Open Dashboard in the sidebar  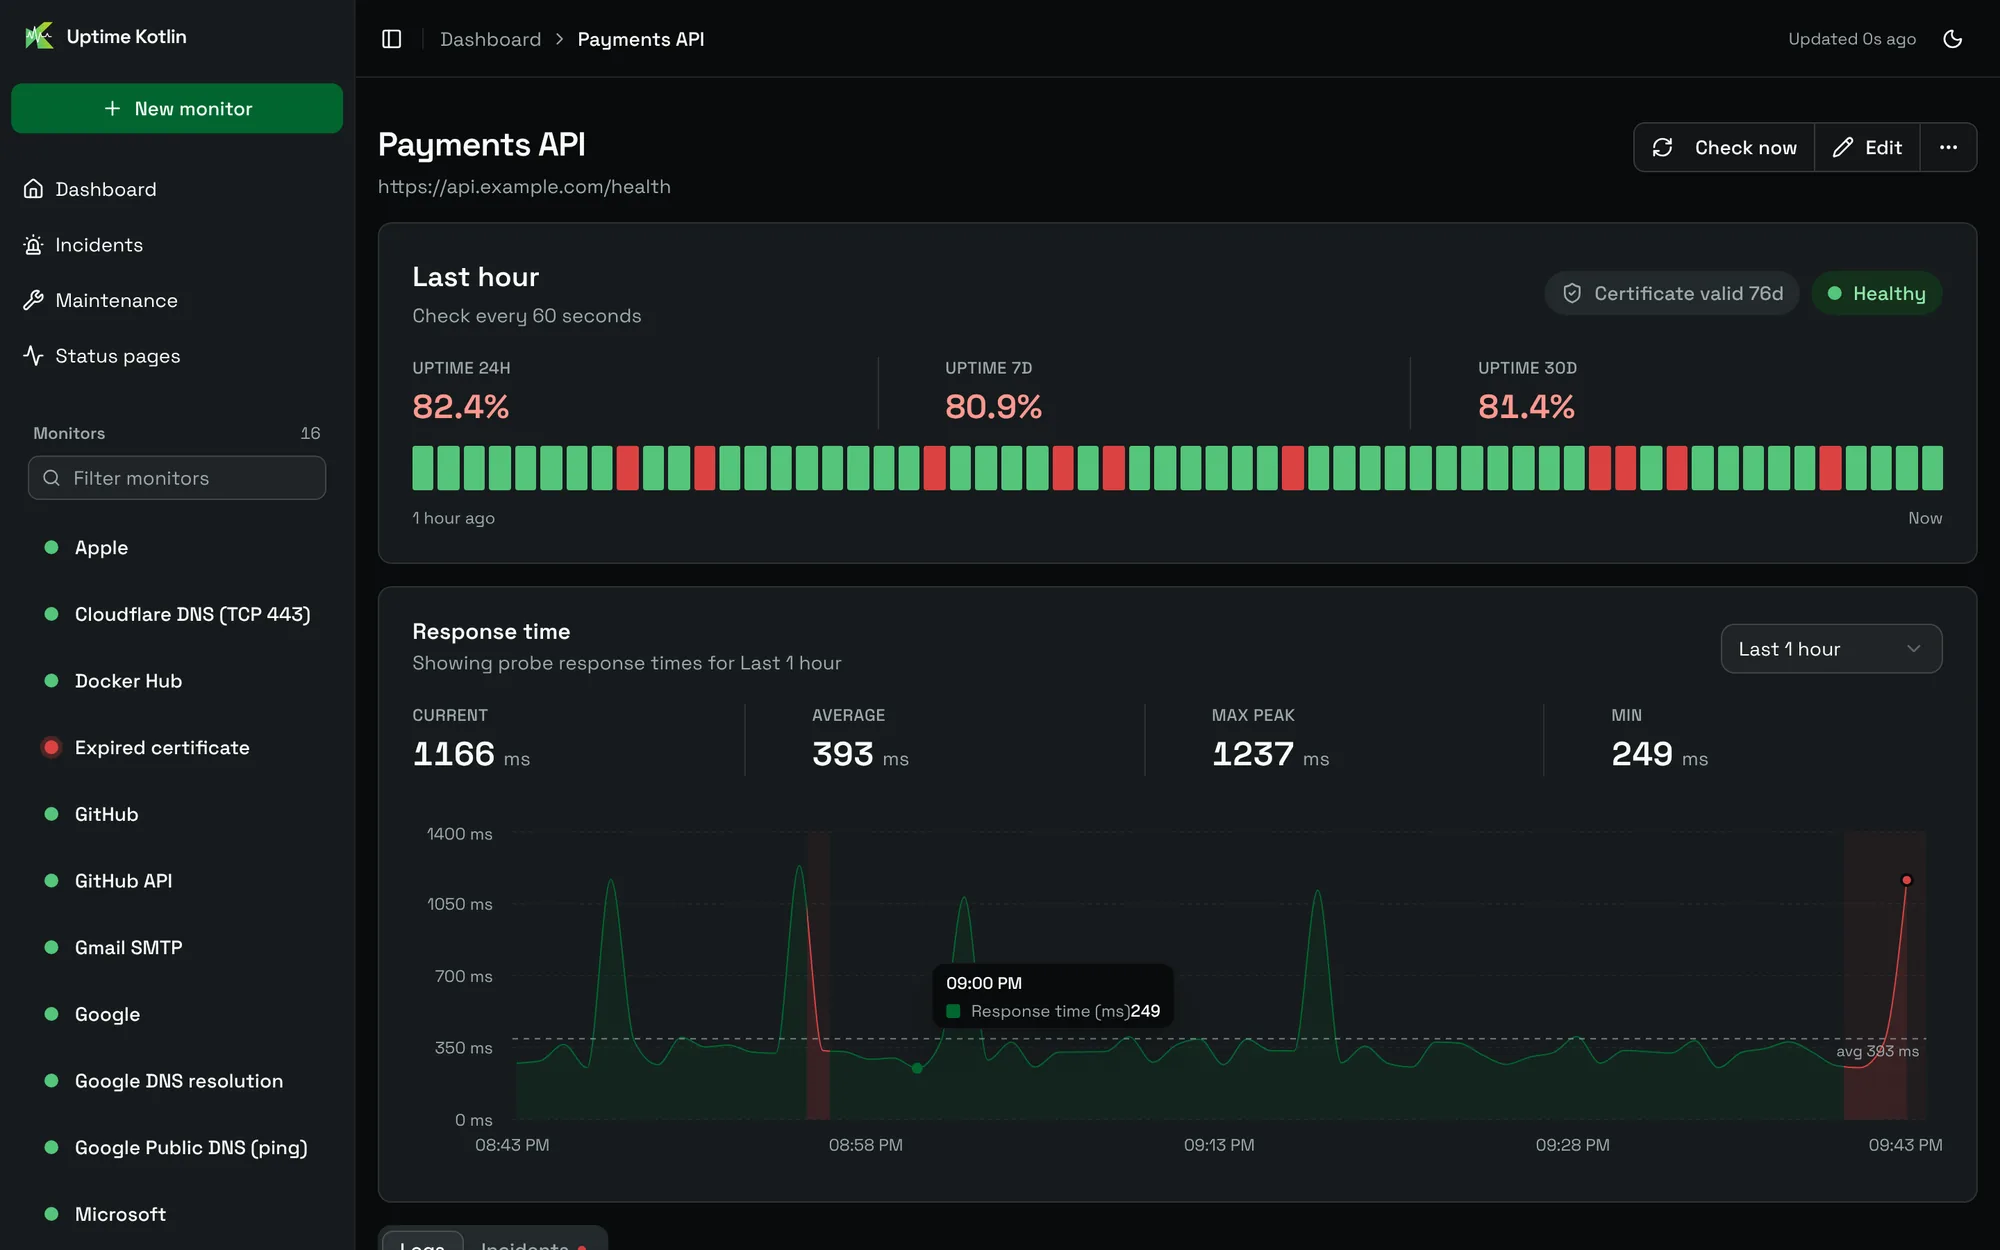[177, 189]
